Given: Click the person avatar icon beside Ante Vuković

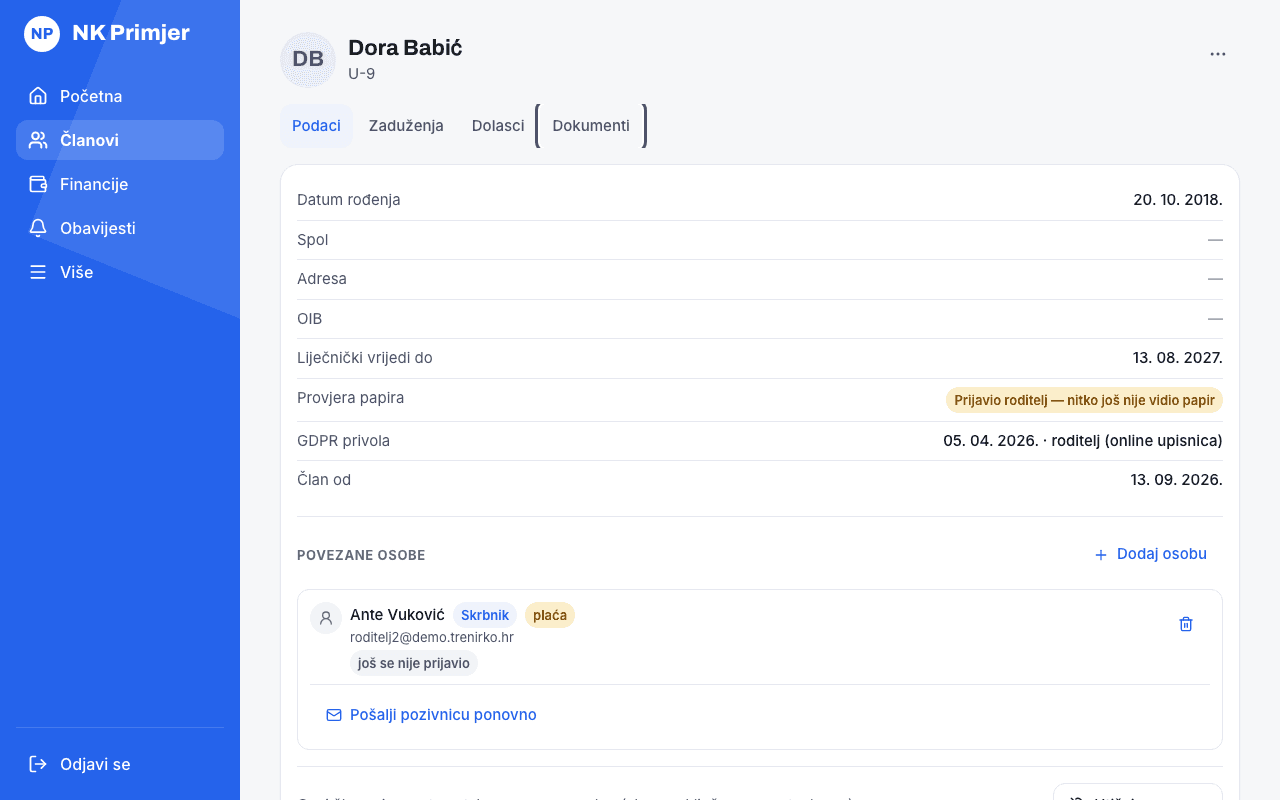Looking at the screenshot, I should point(326,618).
